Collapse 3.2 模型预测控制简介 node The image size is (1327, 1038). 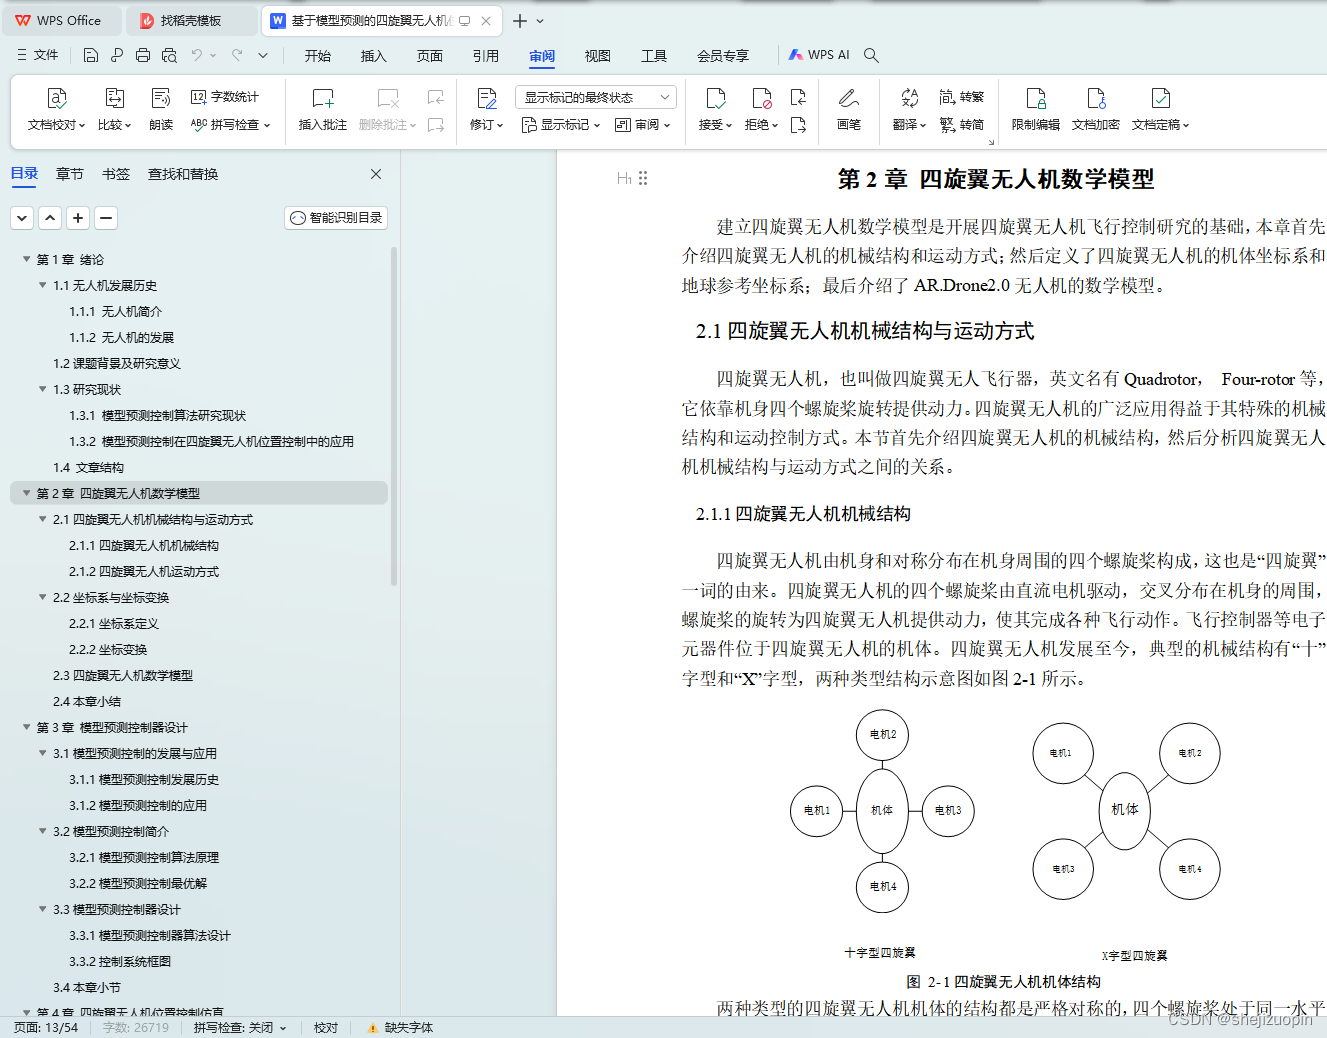point(43,831)
